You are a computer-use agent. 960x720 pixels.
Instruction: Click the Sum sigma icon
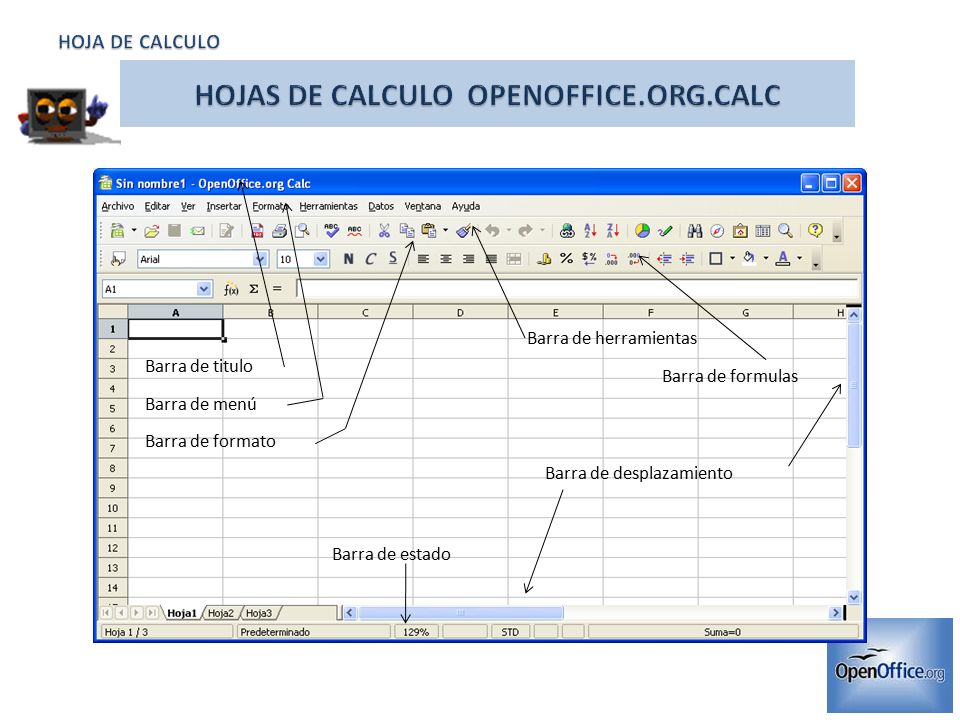click(x=253, y=289)
